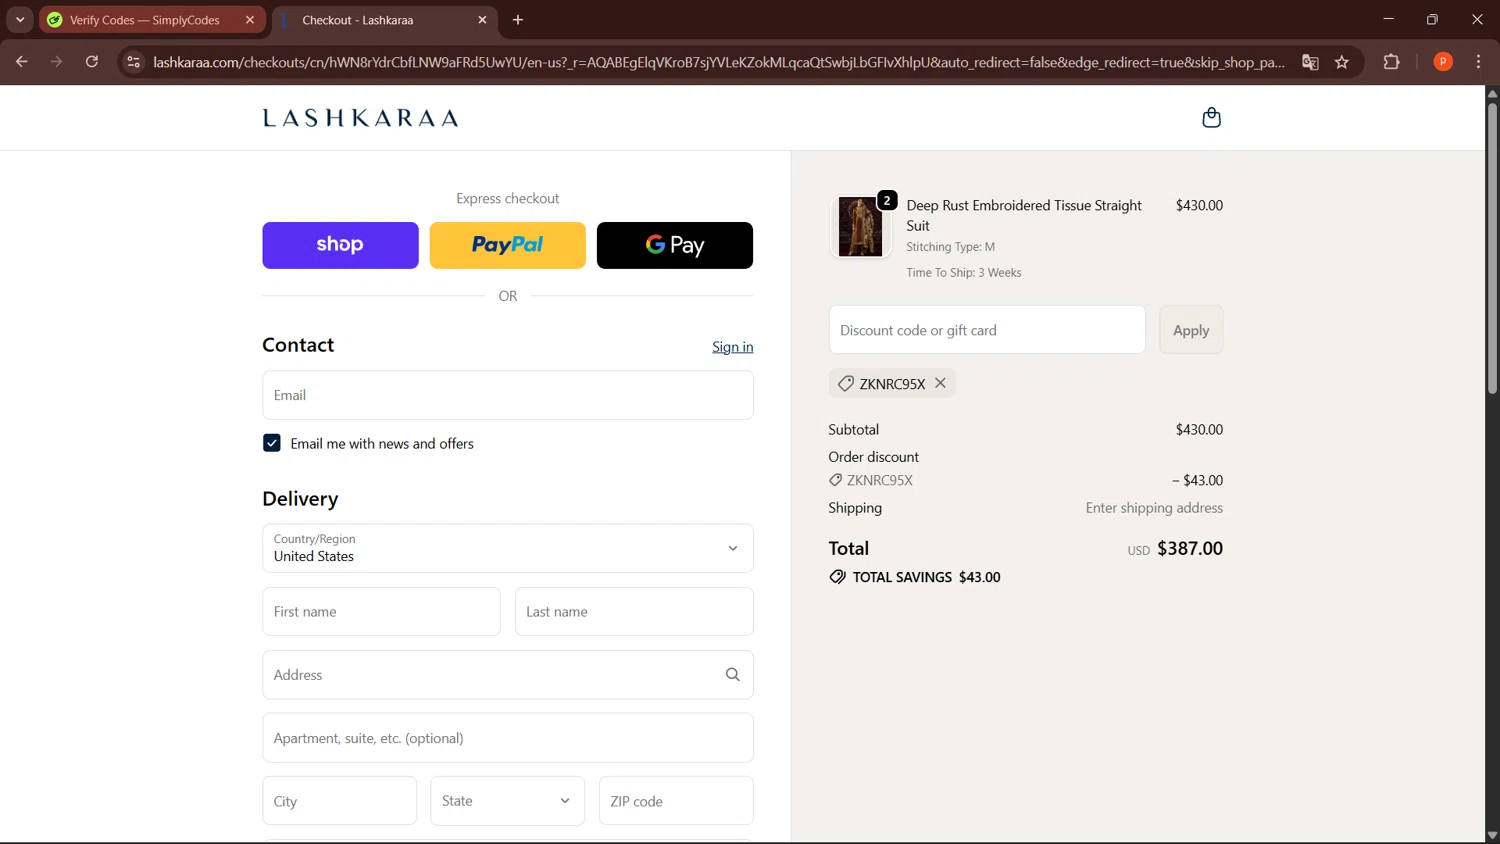This screenshot has height=844, width=1500.
Task: Click the TOTAL SAVINGS $43.00 text
Action: (926, 577)
